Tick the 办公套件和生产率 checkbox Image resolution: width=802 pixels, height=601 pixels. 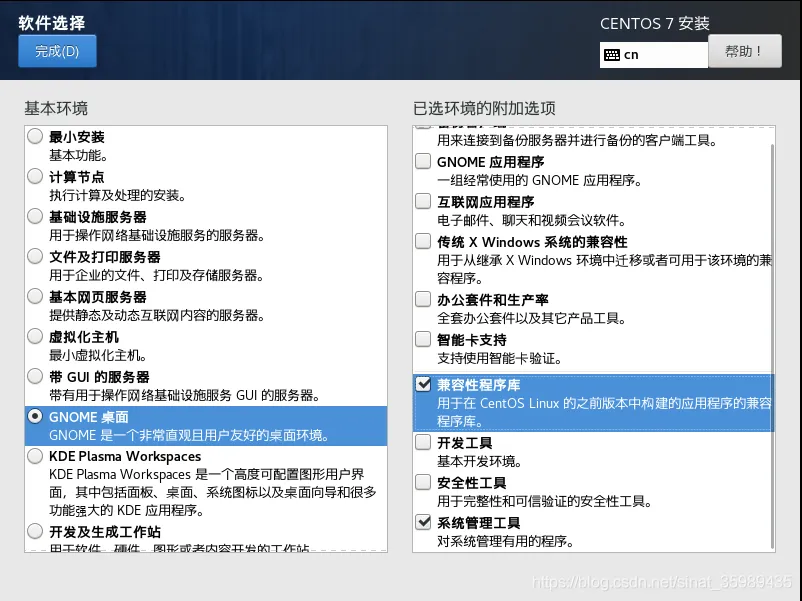(x=423, y=300)
